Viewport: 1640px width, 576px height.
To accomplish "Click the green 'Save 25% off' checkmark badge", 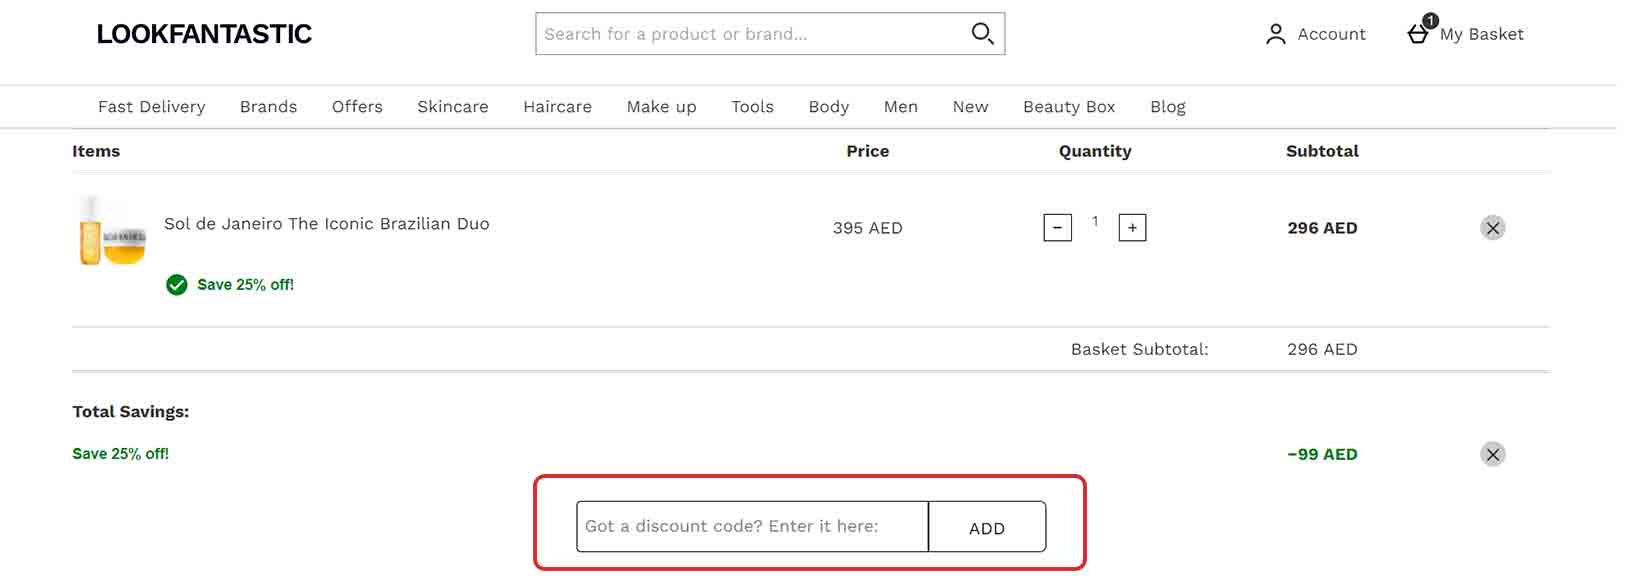I will (176, 285).
